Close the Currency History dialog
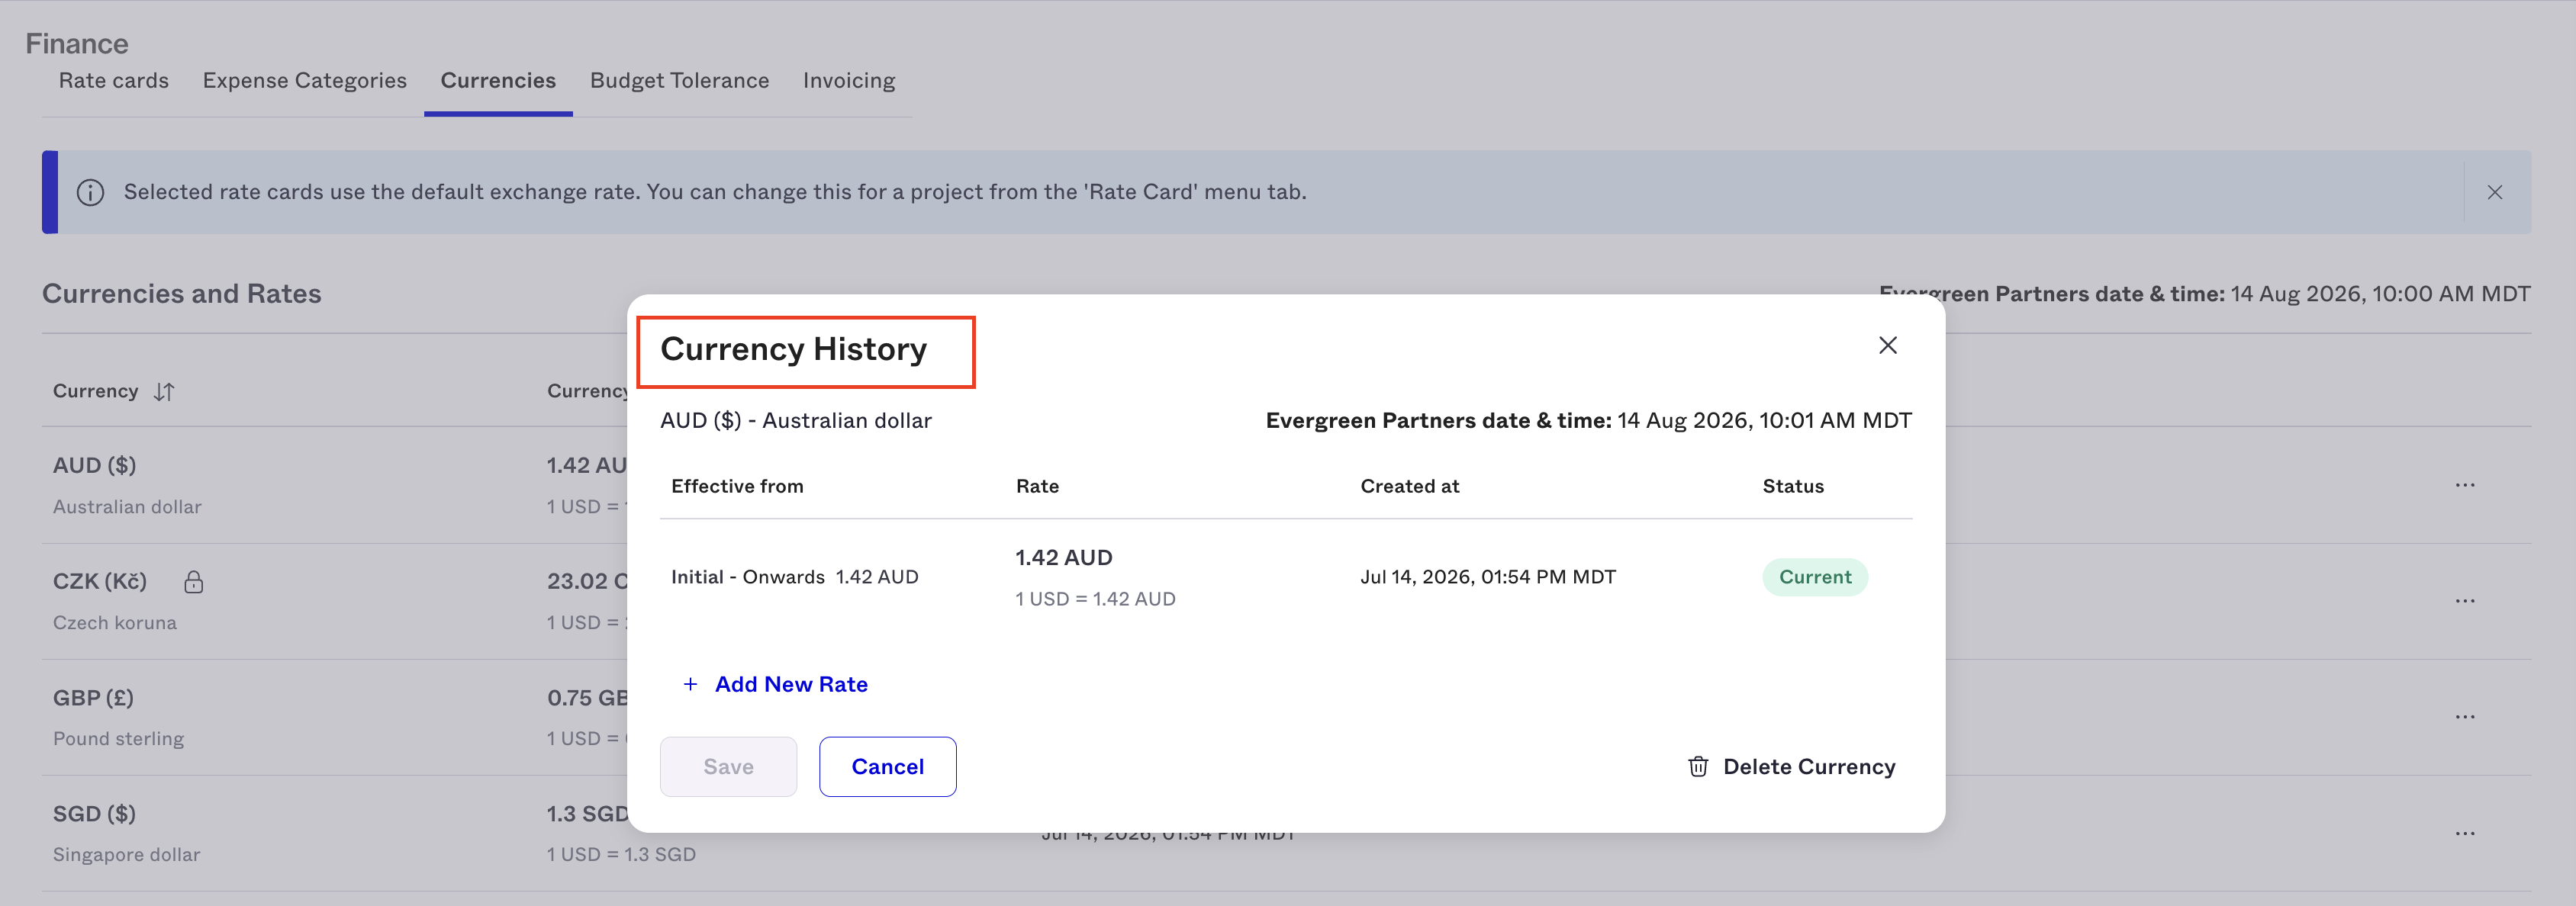 point(1887,345)
